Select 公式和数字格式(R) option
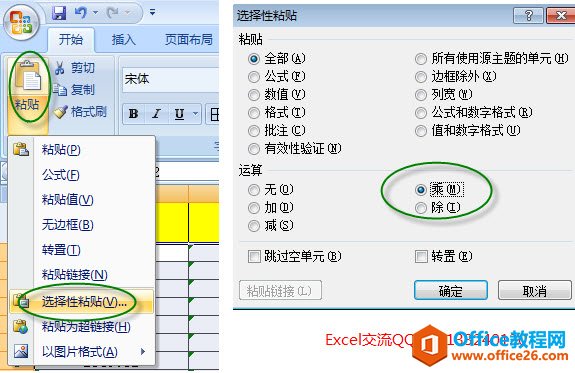Screen dimensions: 575x373 coord(421,113)
